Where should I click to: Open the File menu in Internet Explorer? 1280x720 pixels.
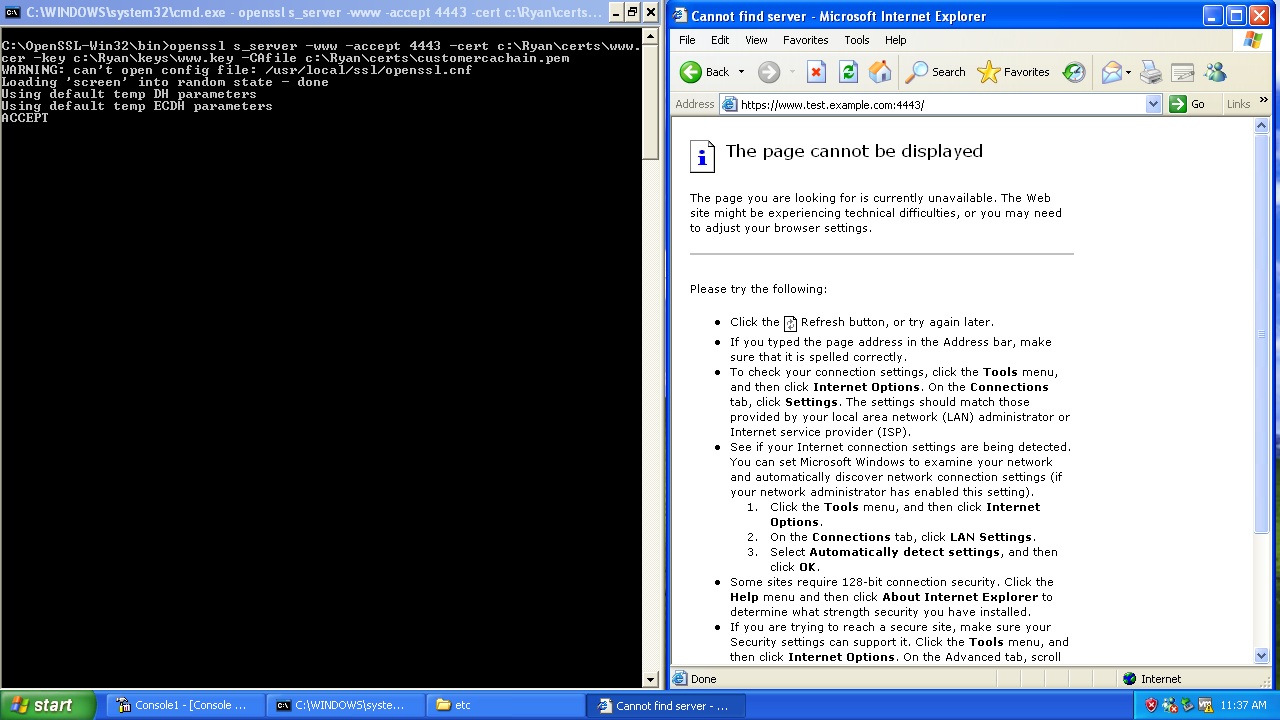pyautogui.click(x=687, y=40)
